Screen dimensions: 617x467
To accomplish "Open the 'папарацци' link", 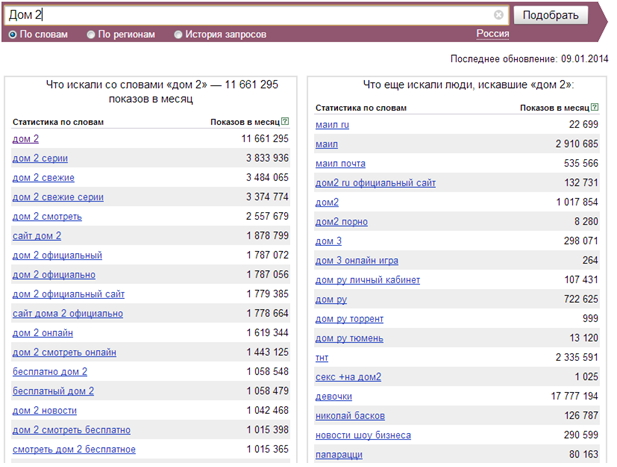I will tap(339, 455).
